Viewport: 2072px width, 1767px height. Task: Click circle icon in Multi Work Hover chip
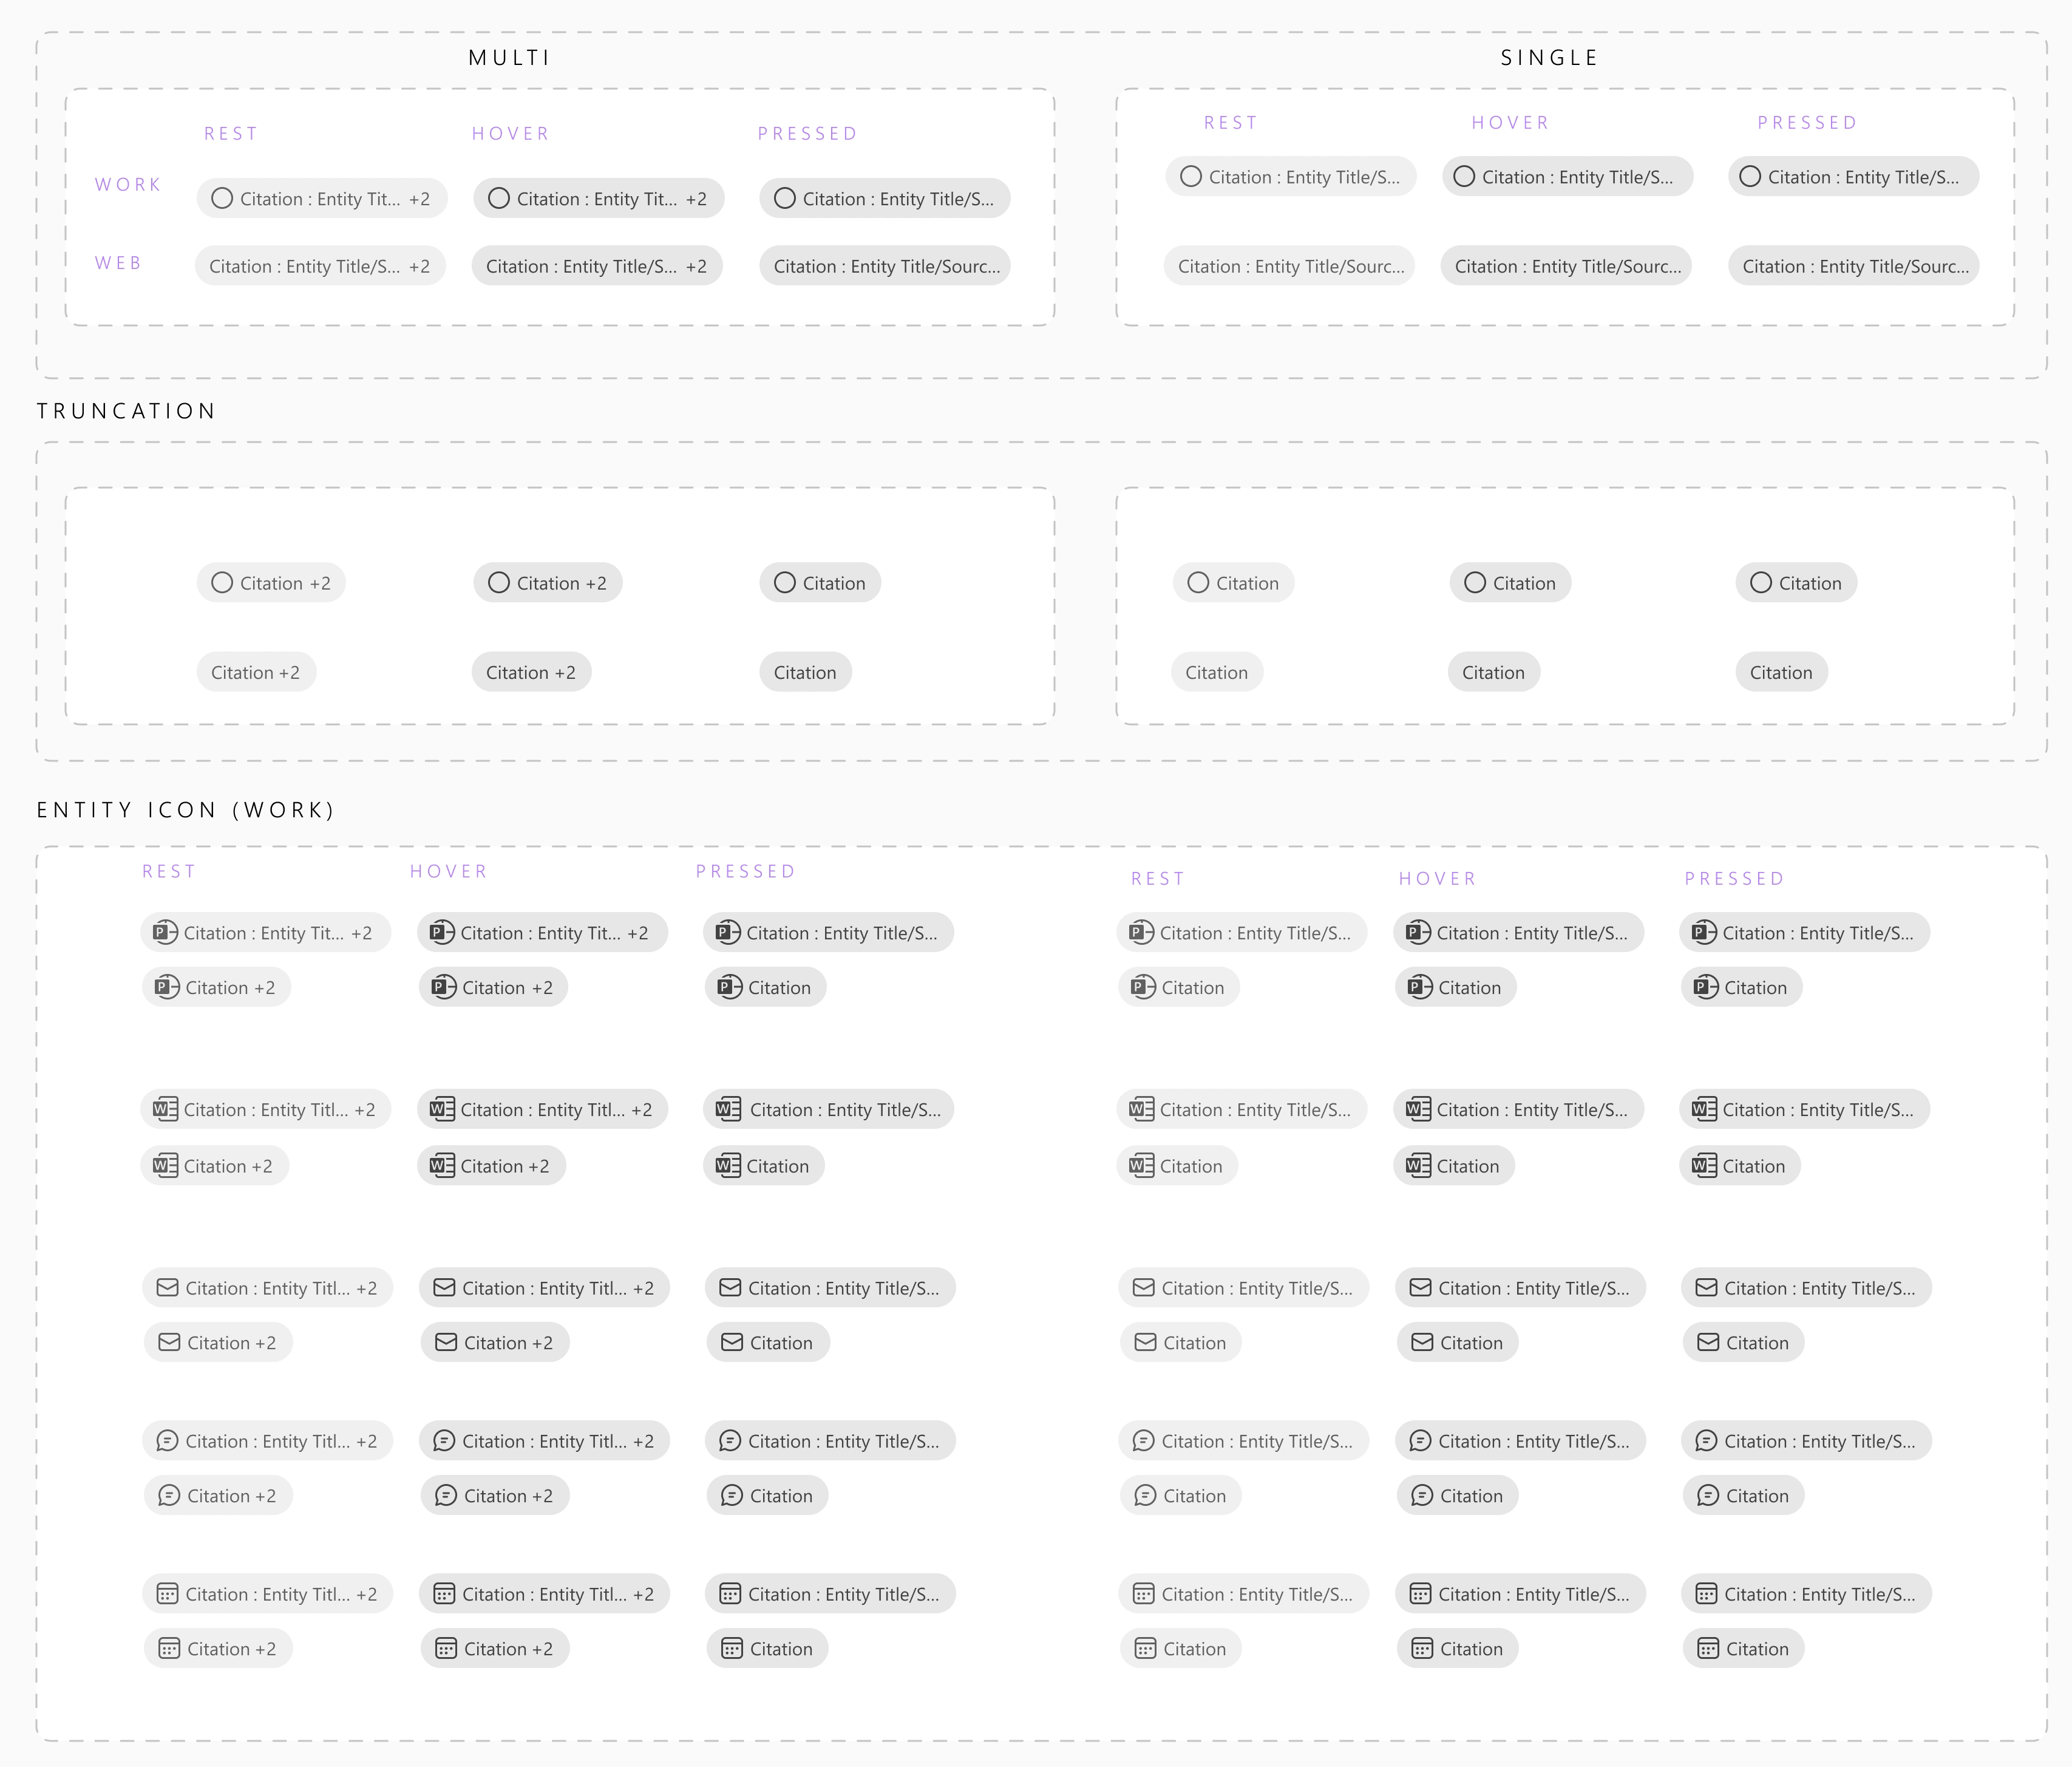tap(499, 198)
